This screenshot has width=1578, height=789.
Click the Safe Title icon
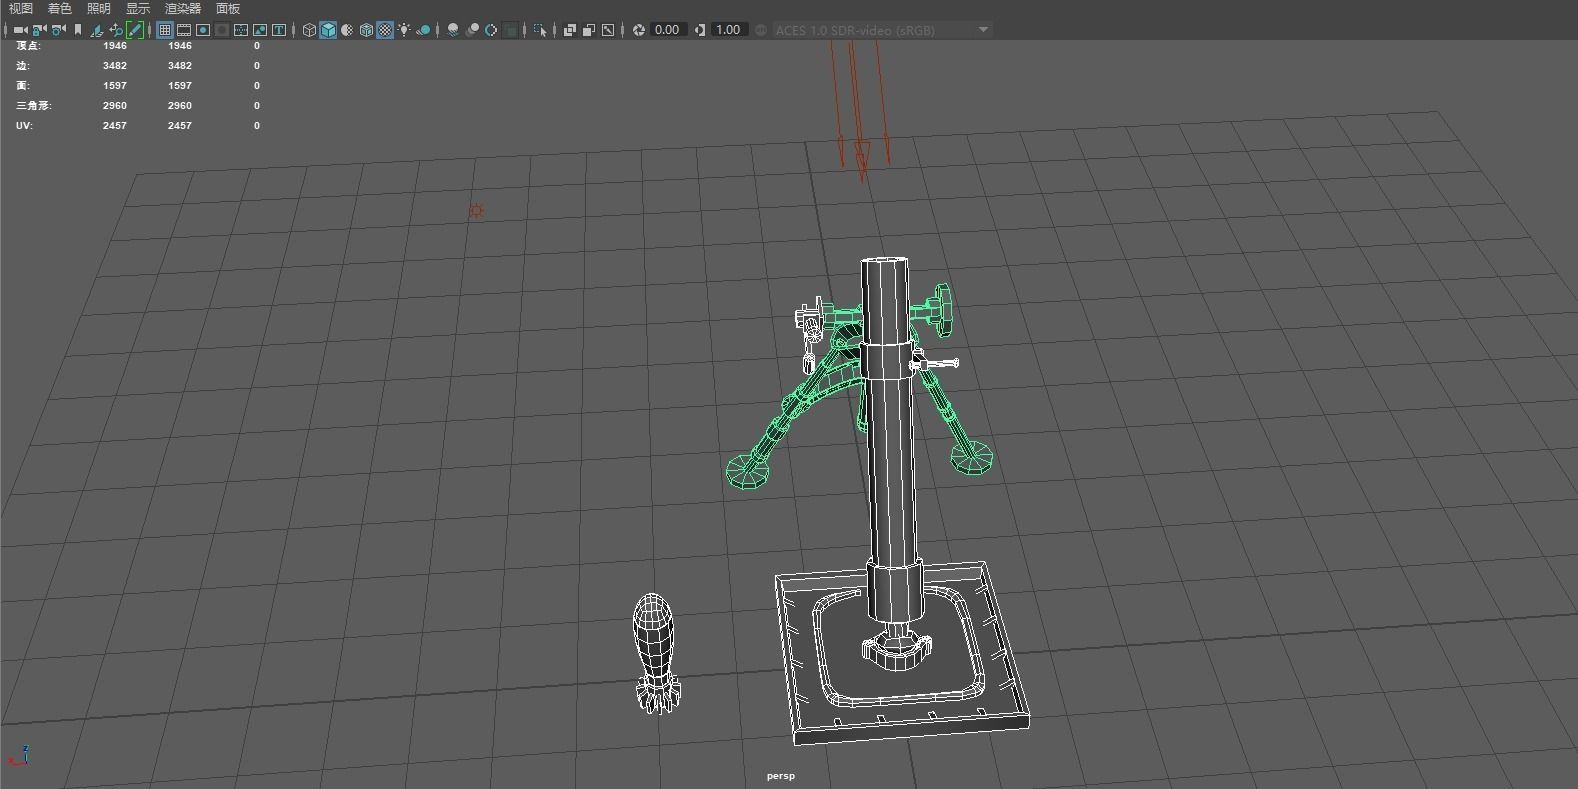(279, 30)
